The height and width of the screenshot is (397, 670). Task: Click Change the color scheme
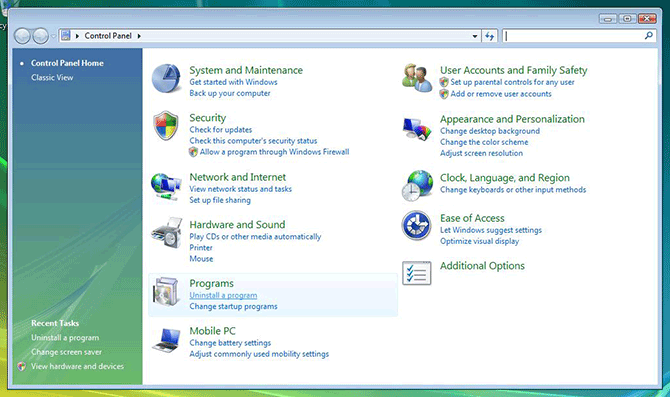tap(484, 142)
